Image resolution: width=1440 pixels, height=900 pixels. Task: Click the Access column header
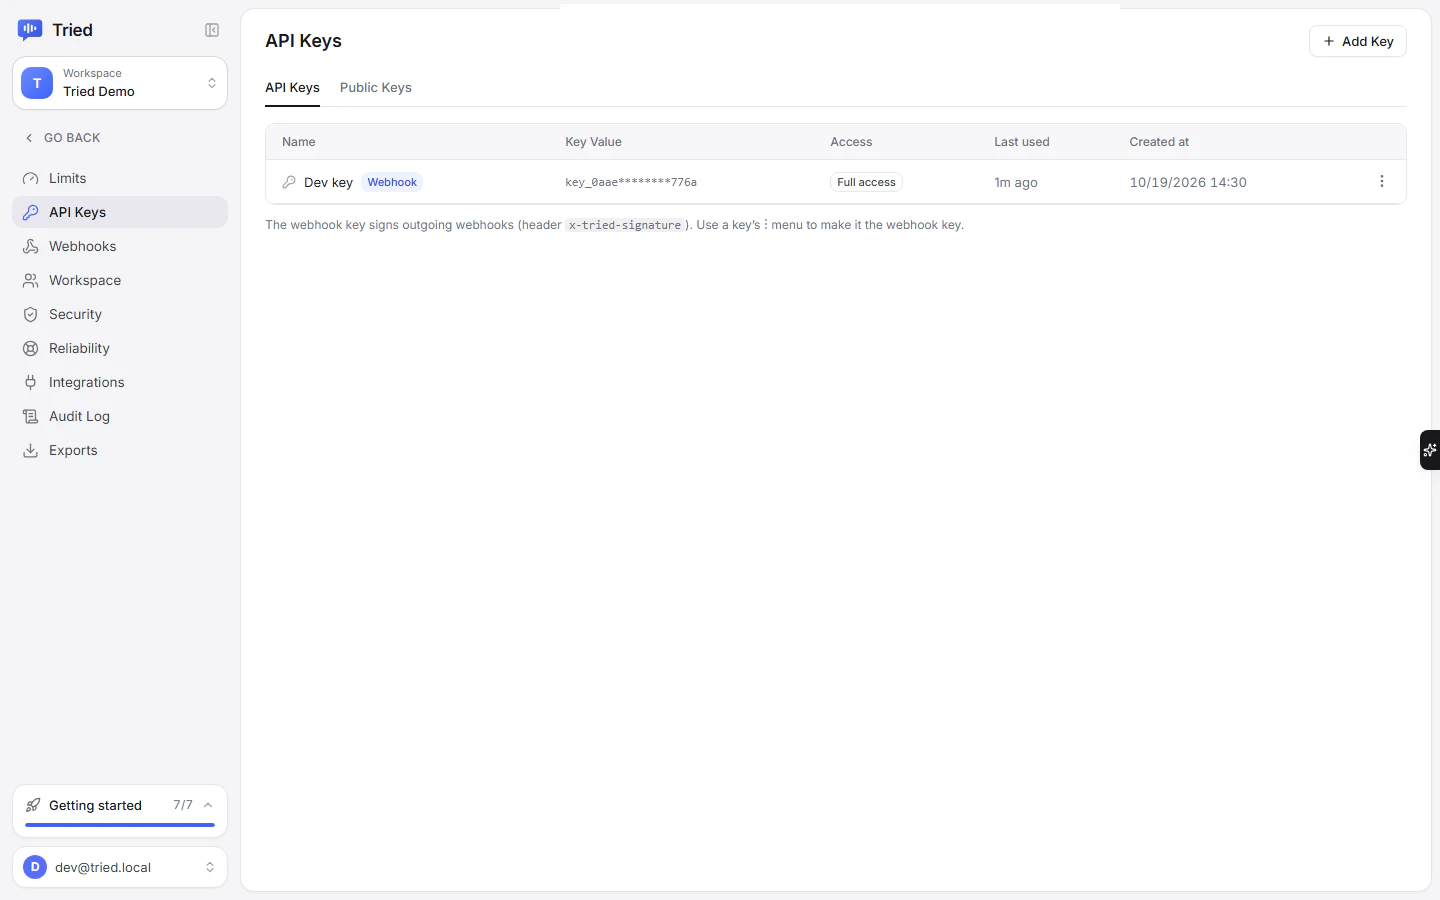(851, 142)
